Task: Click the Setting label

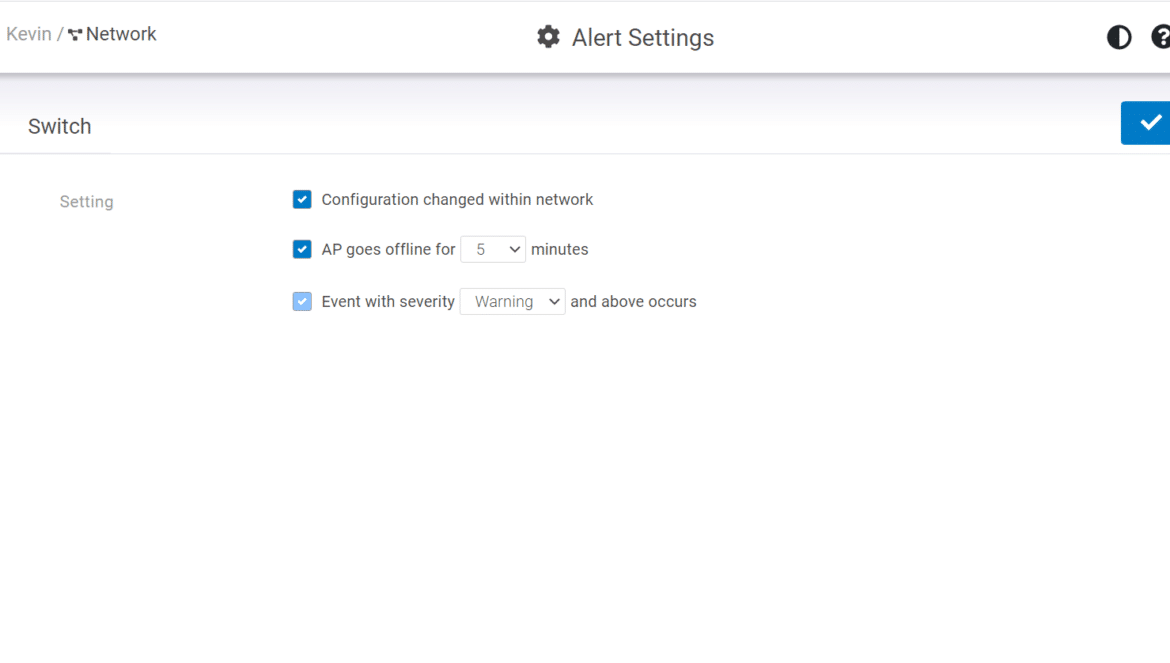Action: pos(87,201)
